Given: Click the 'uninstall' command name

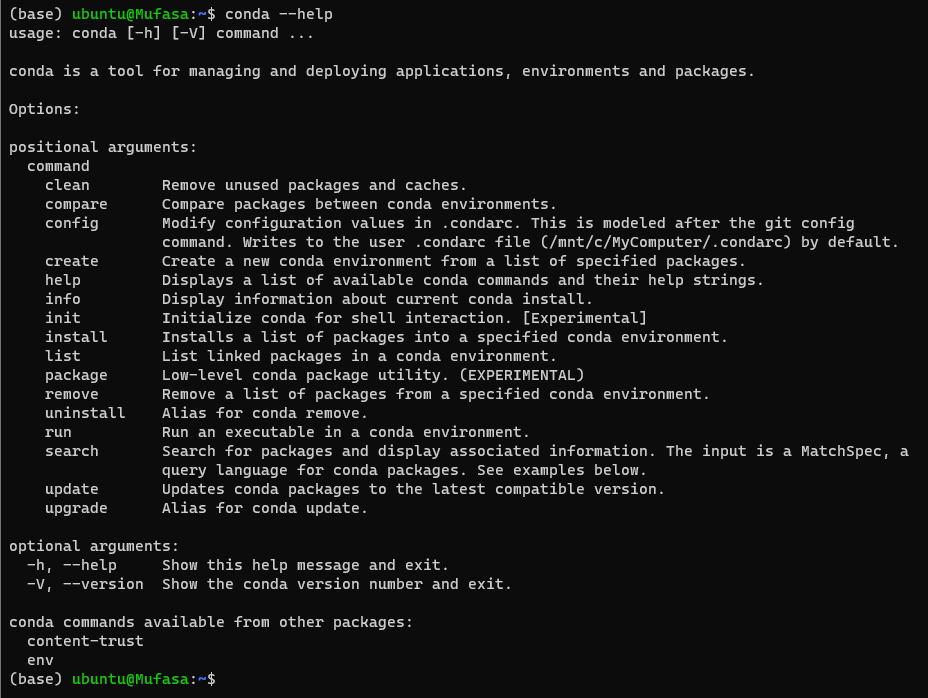Looking at the screenshot, I should pyautogui.click(x=85, y=413).
